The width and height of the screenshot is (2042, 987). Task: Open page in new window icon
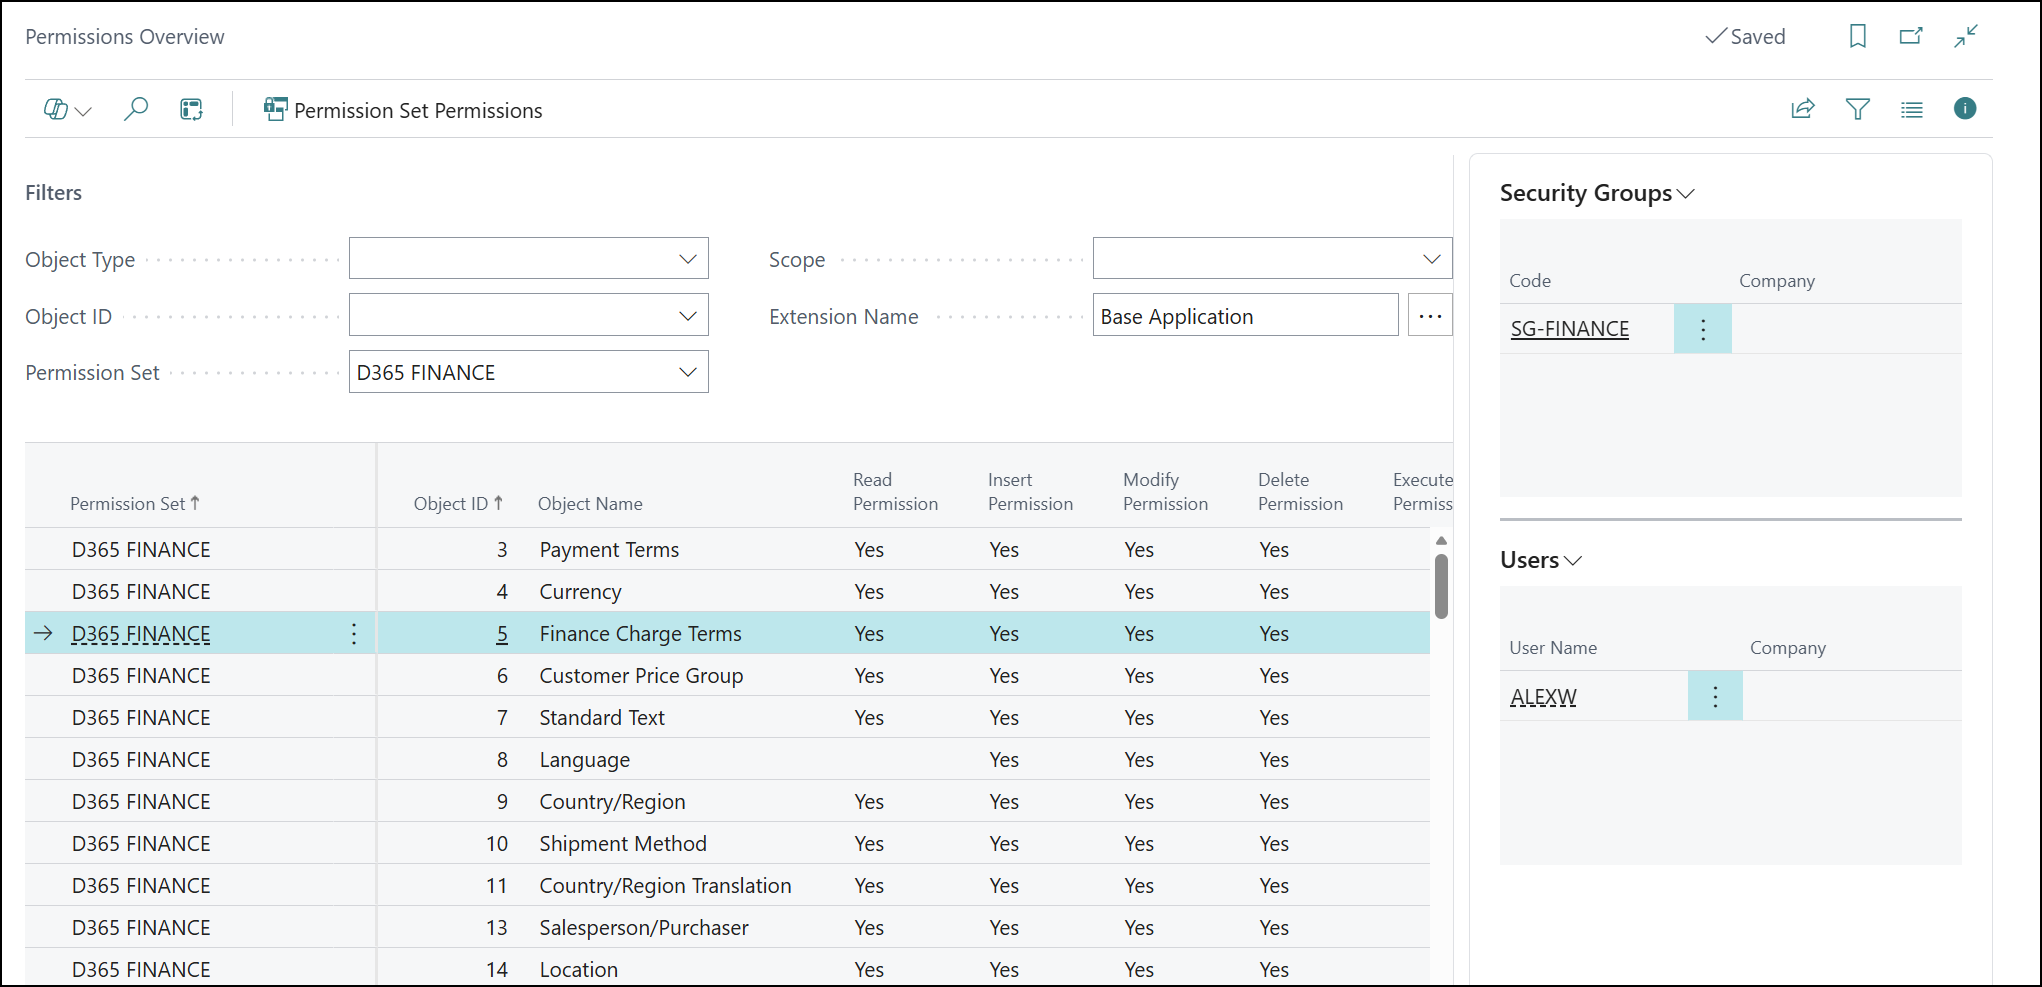click(1911, 36)
